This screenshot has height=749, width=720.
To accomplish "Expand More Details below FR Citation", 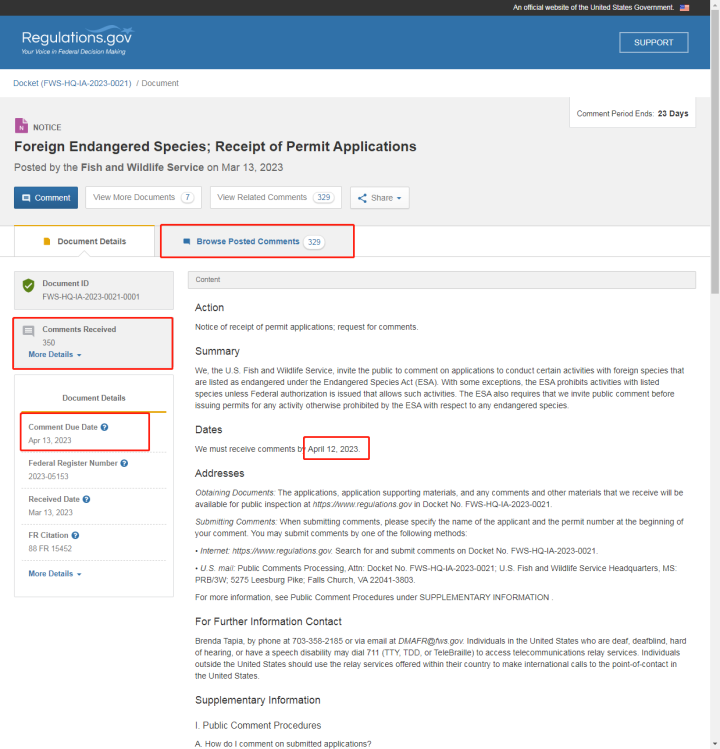I will (x=55, y=574).
